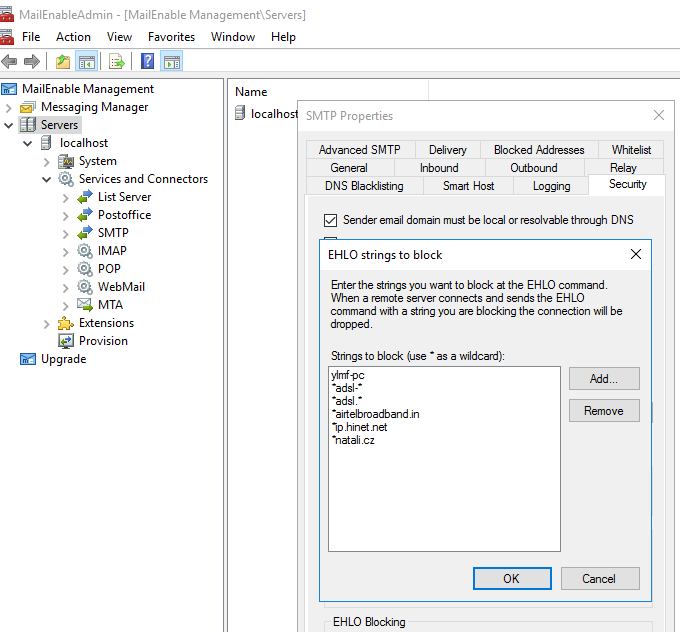Uncheck Sender email domain must be resolvable
This screenshot has width=680, height=632.
(330, 220)
